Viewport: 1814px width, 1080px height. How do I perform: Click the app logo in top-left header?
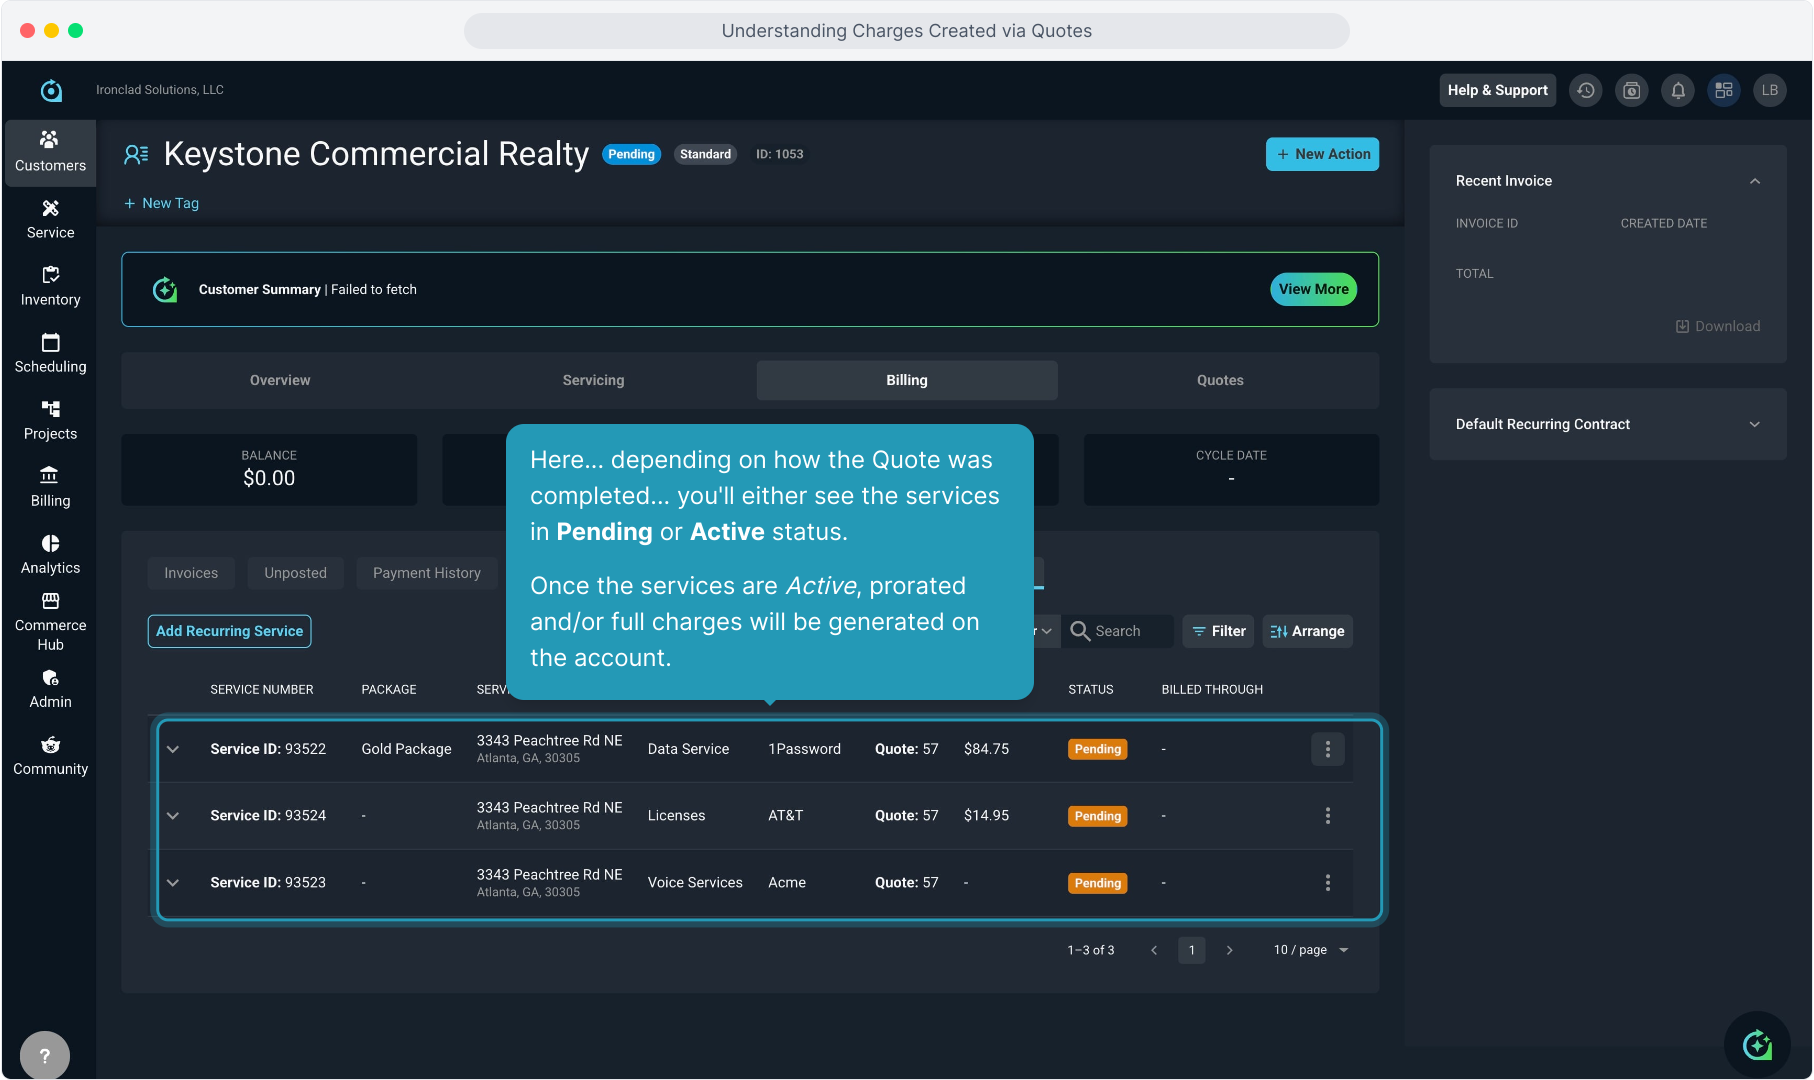pos(51,90)
